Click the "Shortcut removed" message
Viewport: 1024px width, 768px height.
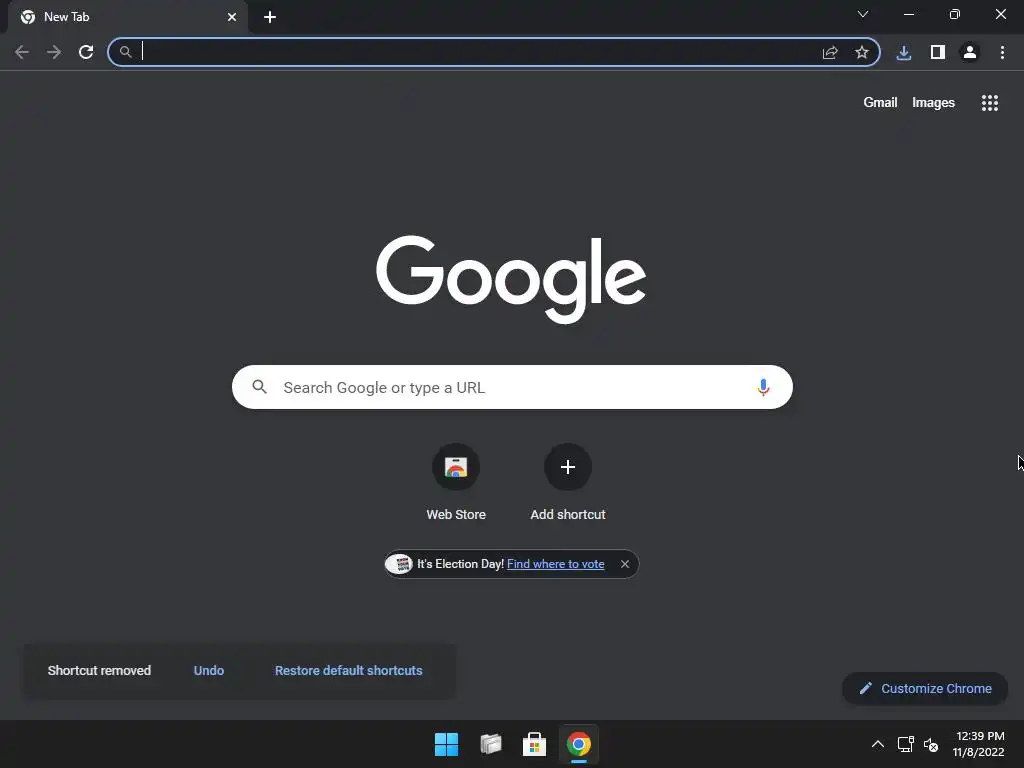tap(99, 671)
